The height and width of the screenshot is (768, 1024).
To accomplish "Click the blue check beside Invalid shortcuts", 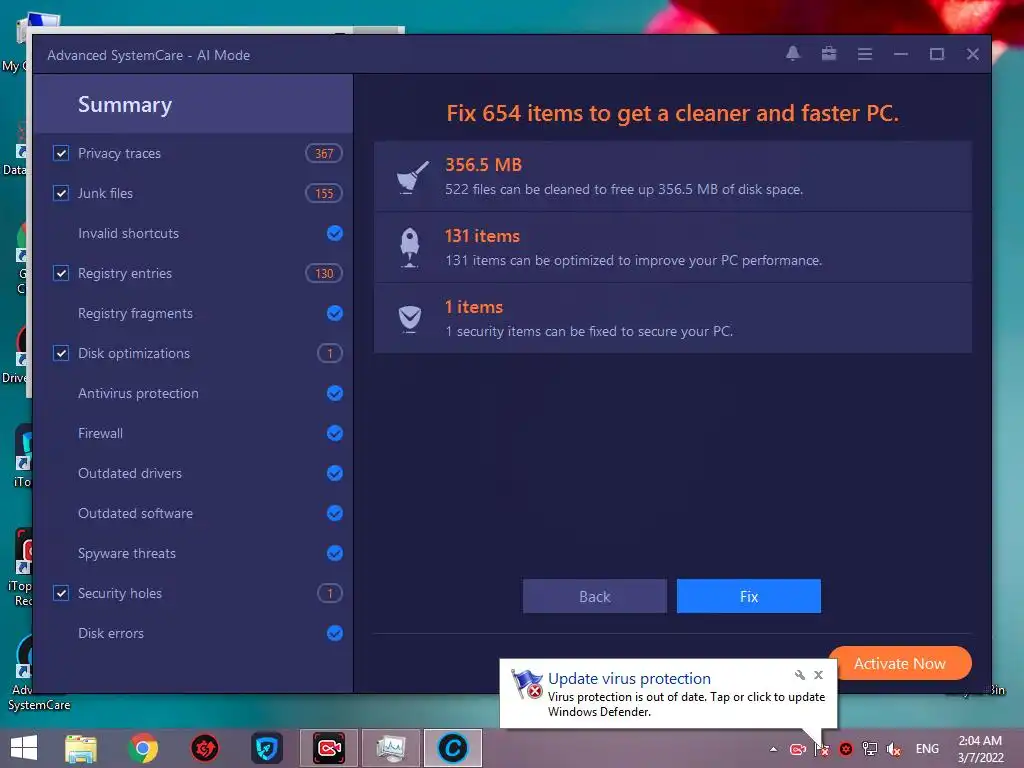I will coord(334,233).
